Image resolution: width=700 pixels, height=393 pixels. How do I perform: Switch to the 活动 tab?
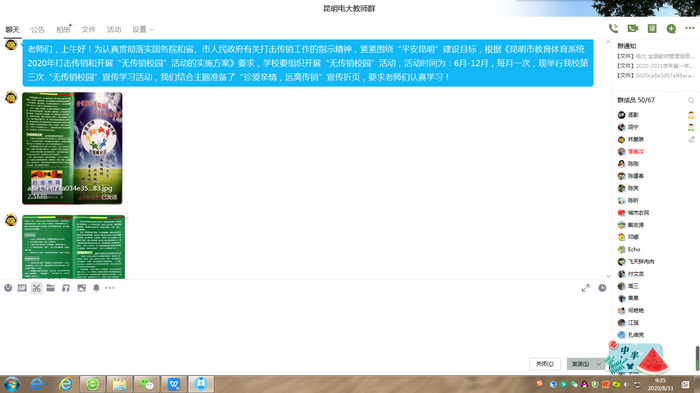point(114,29)
